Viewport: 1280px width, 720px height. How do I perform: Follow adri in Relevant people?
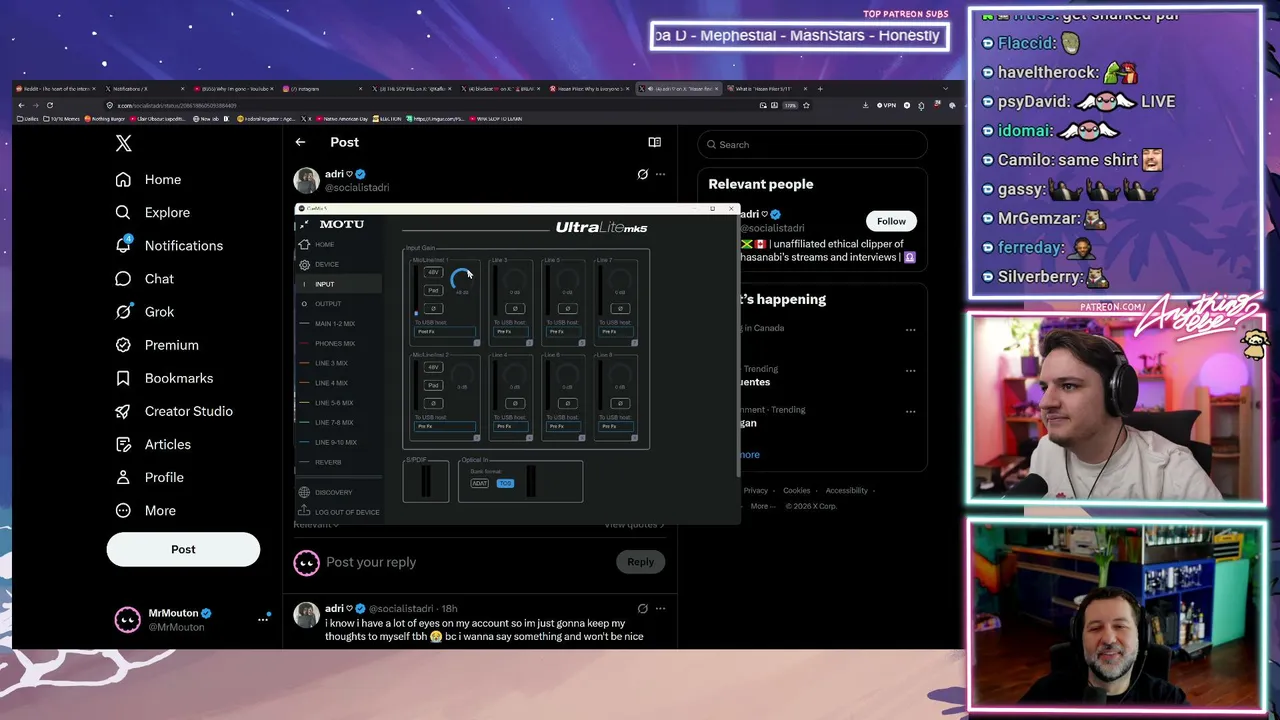[x=891, y=221]
